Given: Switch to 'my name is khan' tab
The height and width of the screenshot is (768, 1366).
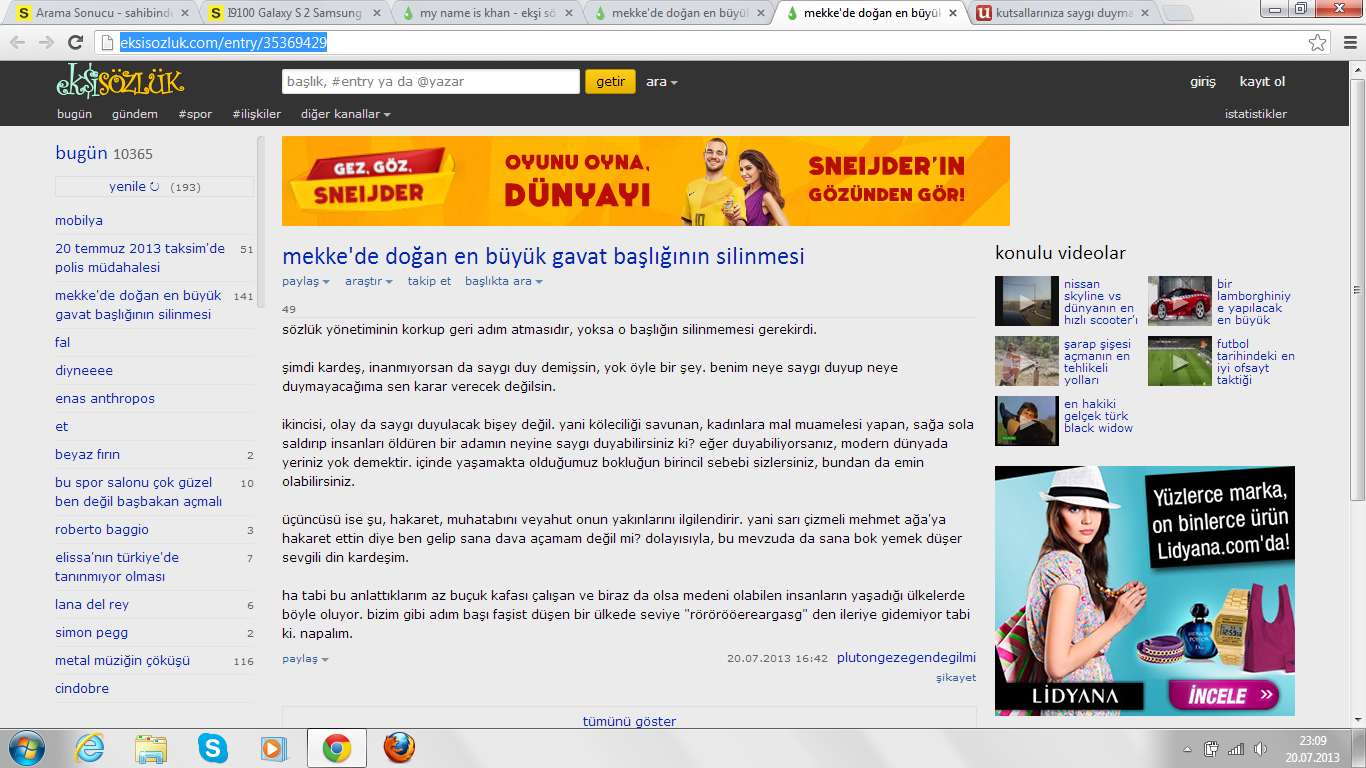Looking at the screenshot, I should (485, 14).
